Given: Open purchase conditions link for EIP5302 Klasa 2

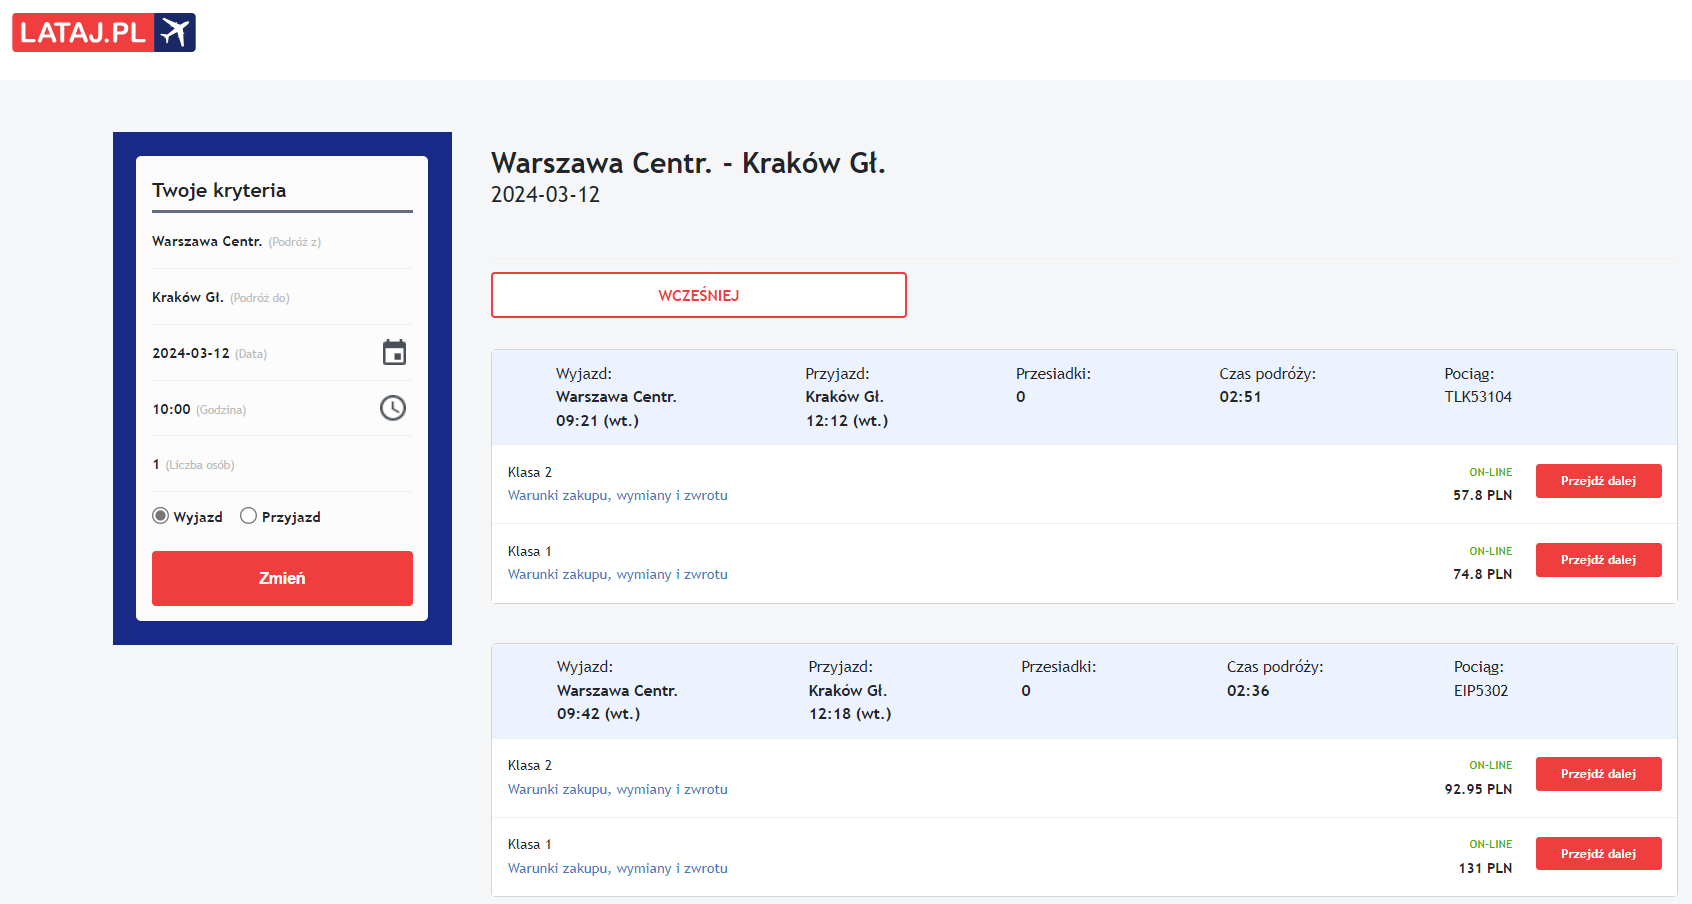Looking at the screenshot, I should pos(617,790).
